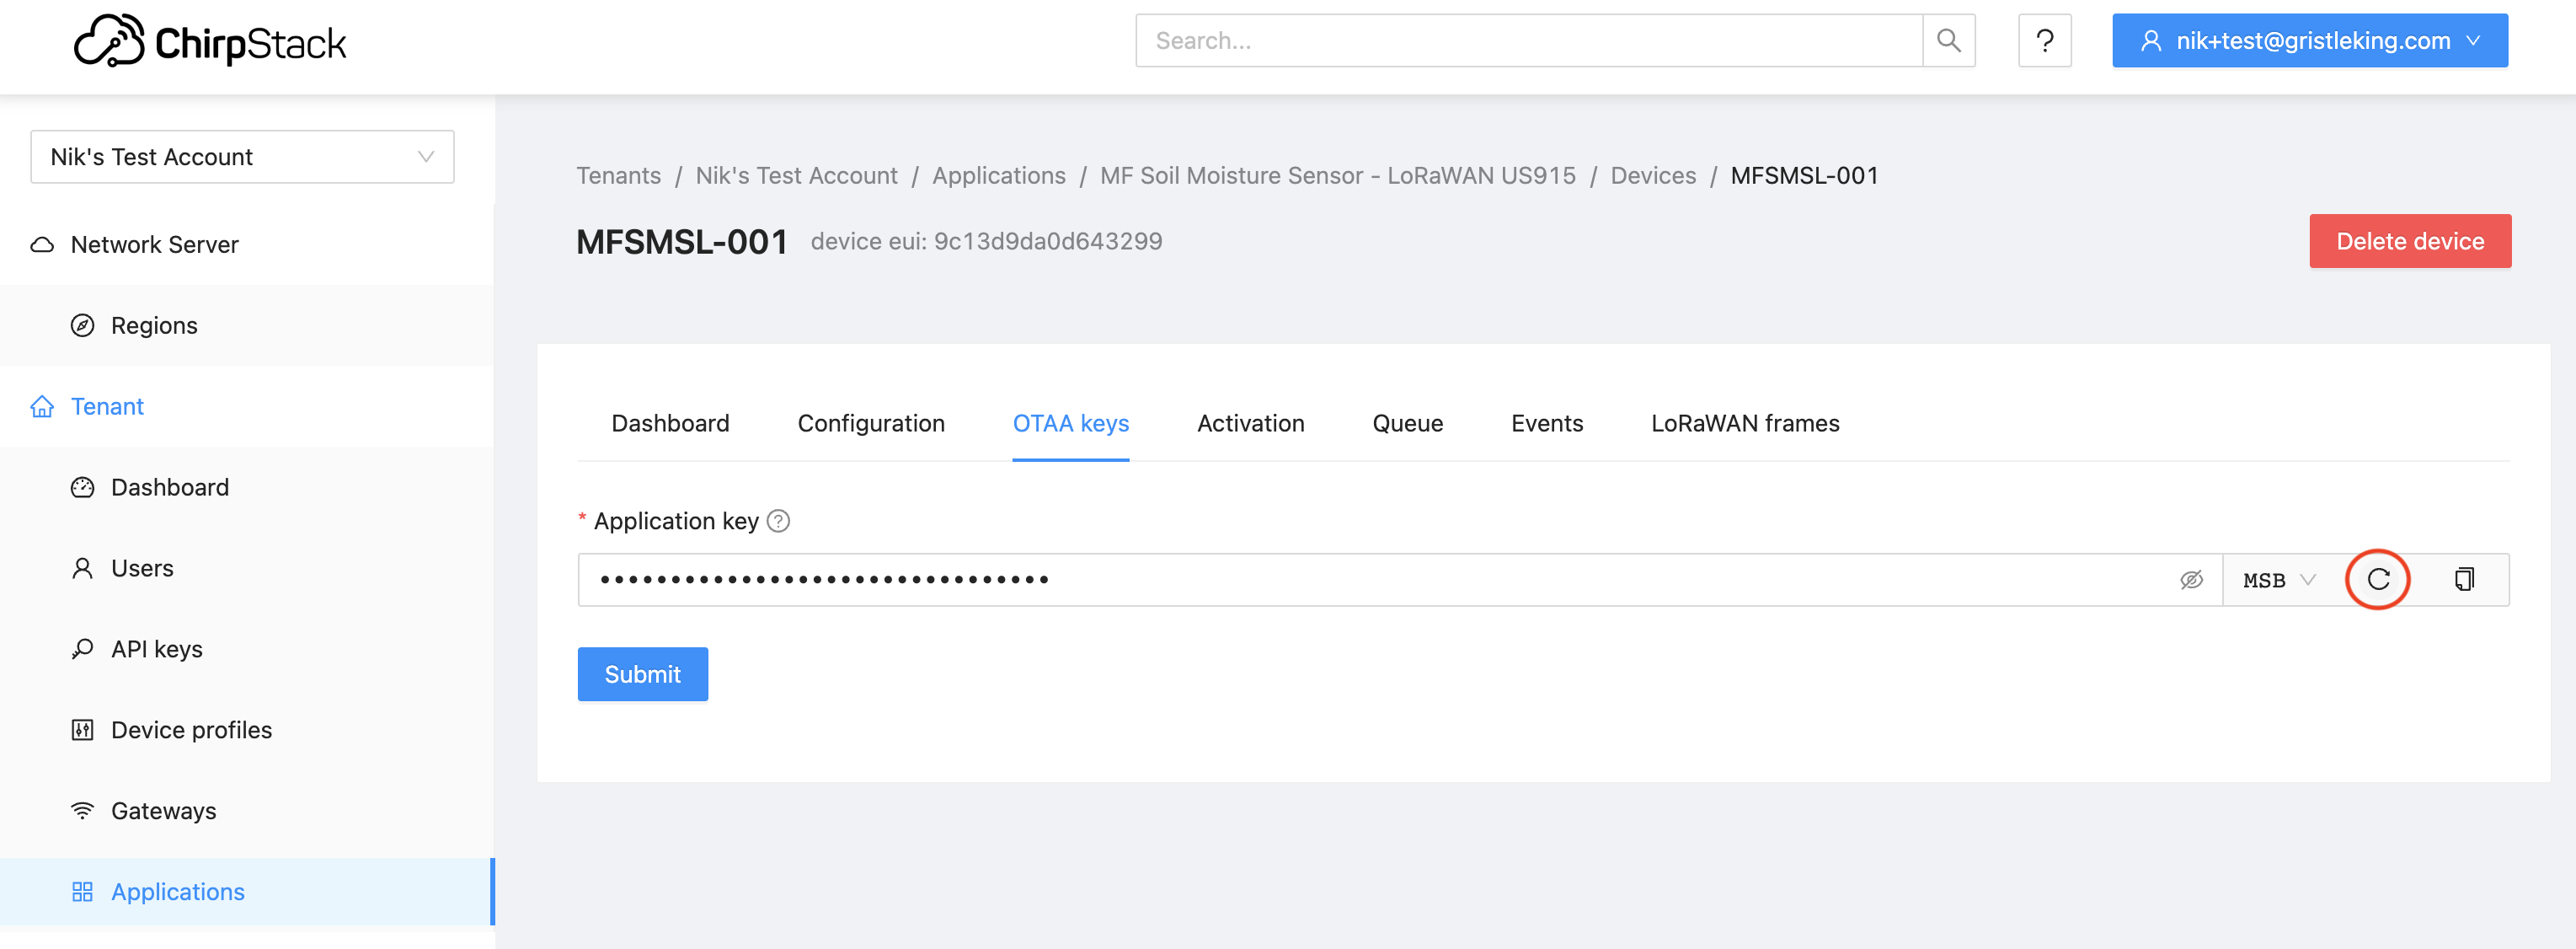Open the nik+test@gristleking.com user menu
The width and height of the screenshot is (2576, 949).
click(2309, 41)
